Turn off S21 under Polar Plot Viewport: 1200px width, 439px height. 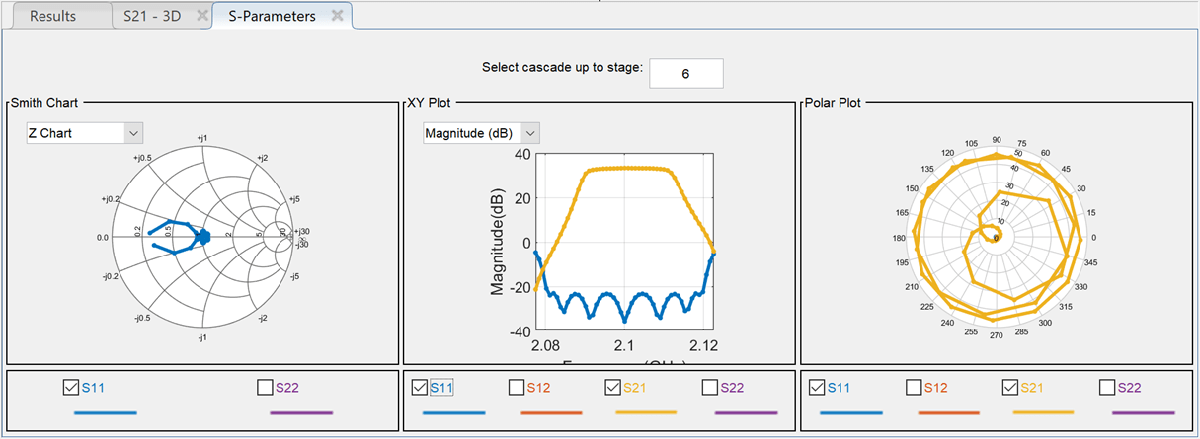[1010, 387]
